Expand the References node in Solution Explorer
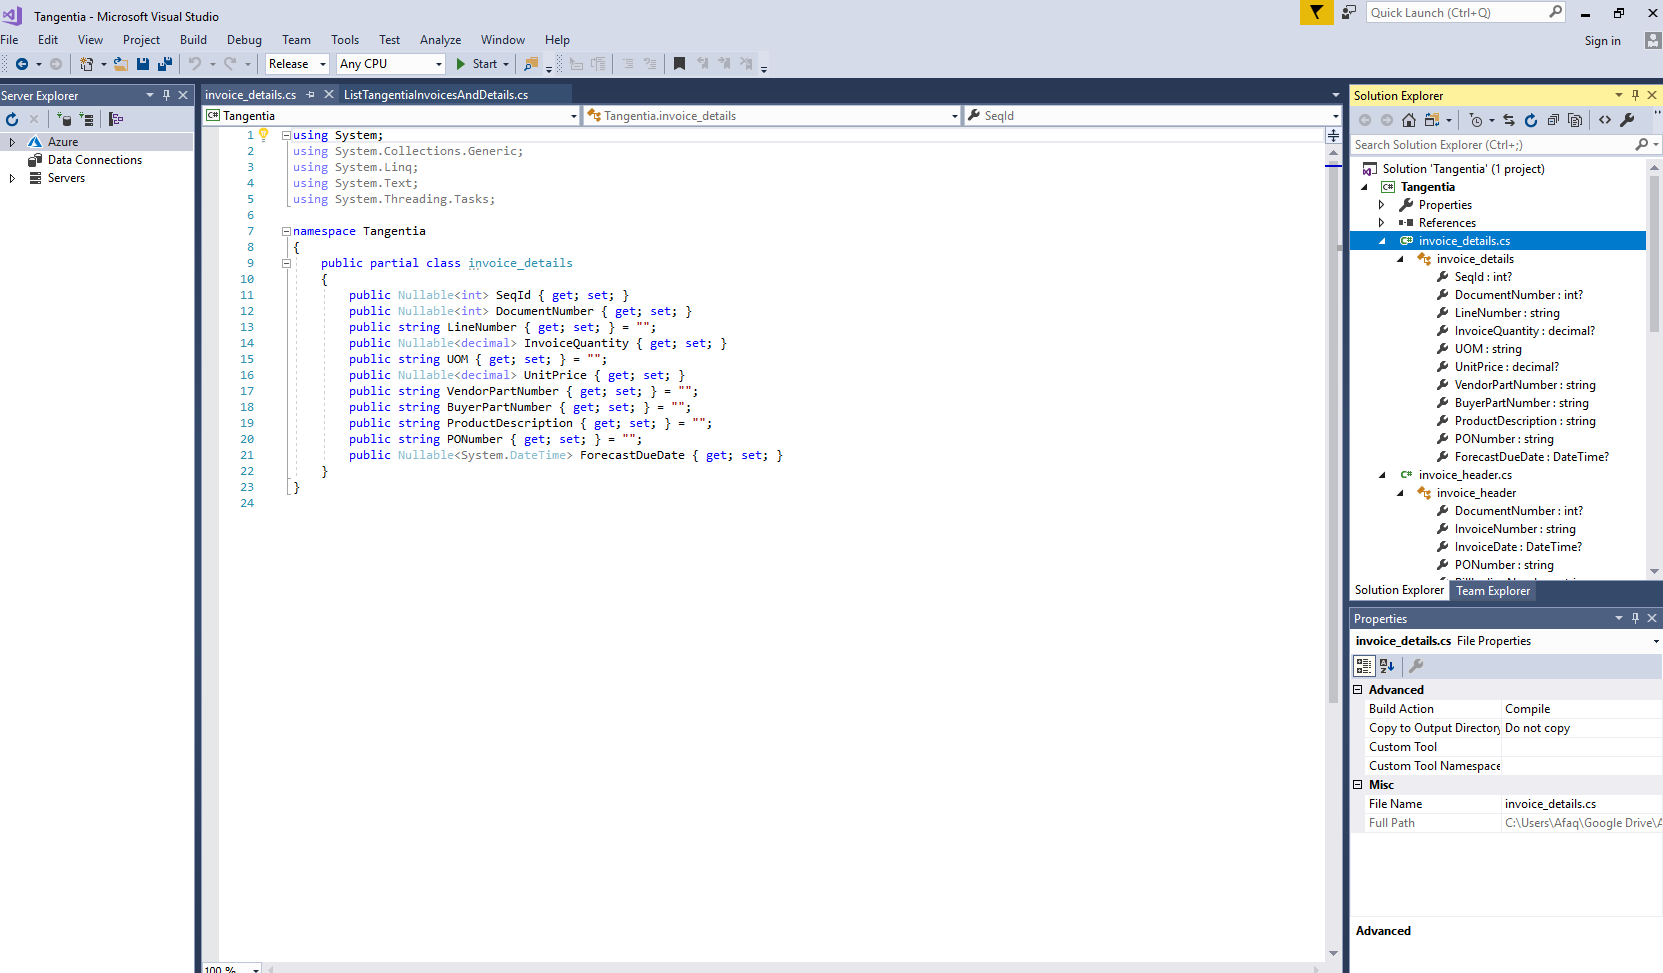The width and height of the screenshot is (1663, 973). click(x=1382, y=223)
